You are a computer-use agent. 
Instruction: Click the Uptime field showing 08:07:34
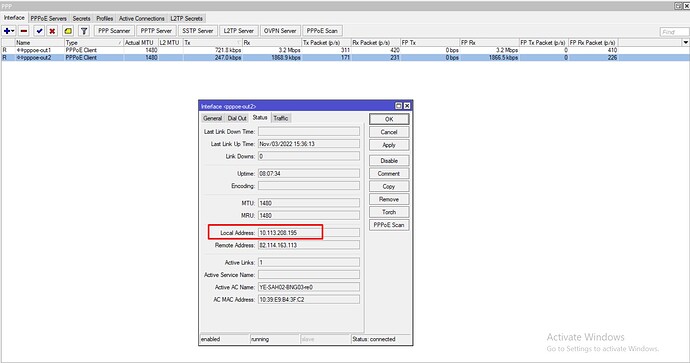point(308,173)
